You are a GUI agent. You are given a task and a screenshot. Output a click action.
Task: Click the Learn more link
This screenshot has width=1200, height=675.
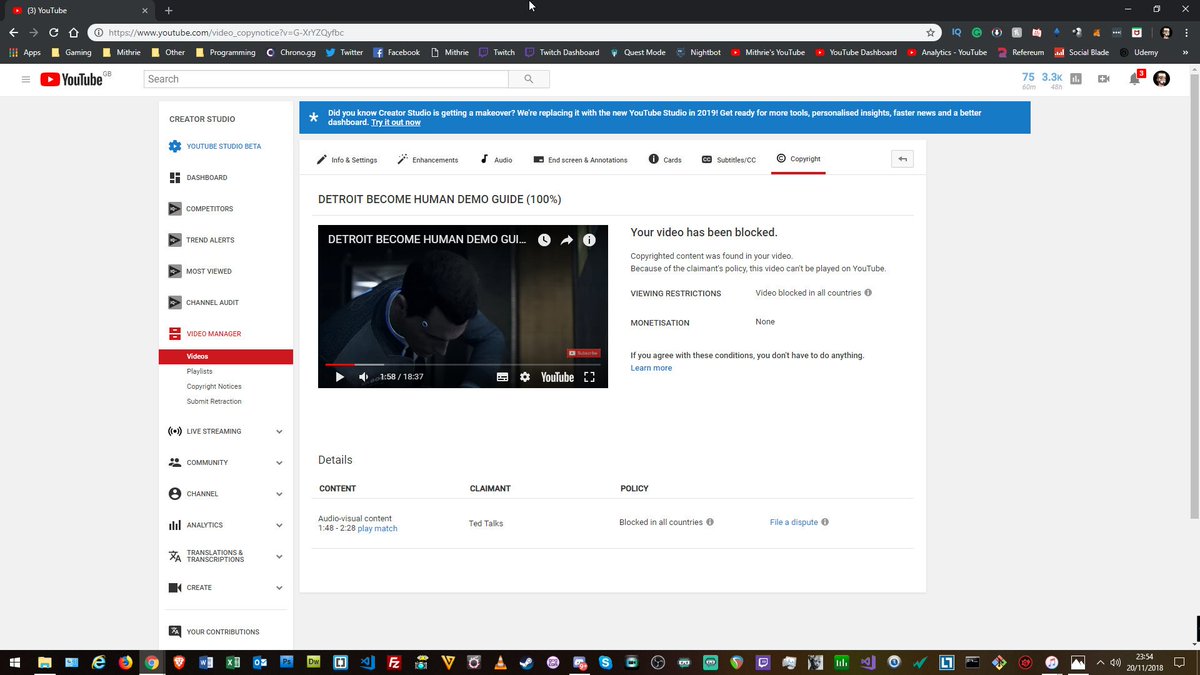pyautogui.click(x=651, y=368)
